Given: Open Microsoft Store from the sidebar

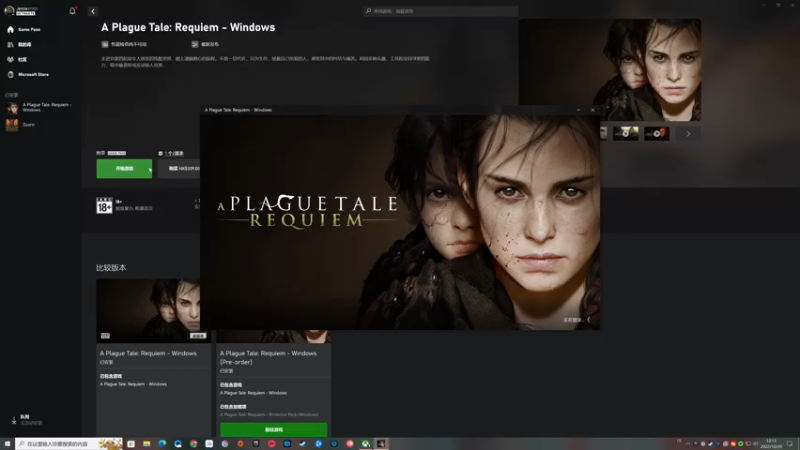Looking at the screenshot, I should [x=28, y=74].
